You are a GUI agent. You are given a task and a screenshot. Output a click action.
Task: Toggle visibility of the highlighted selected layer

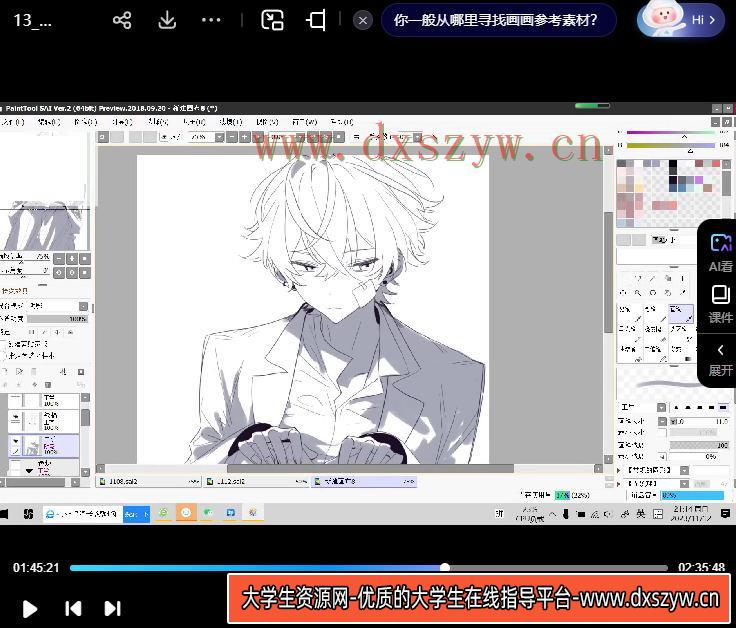click(x=15, y=441)
